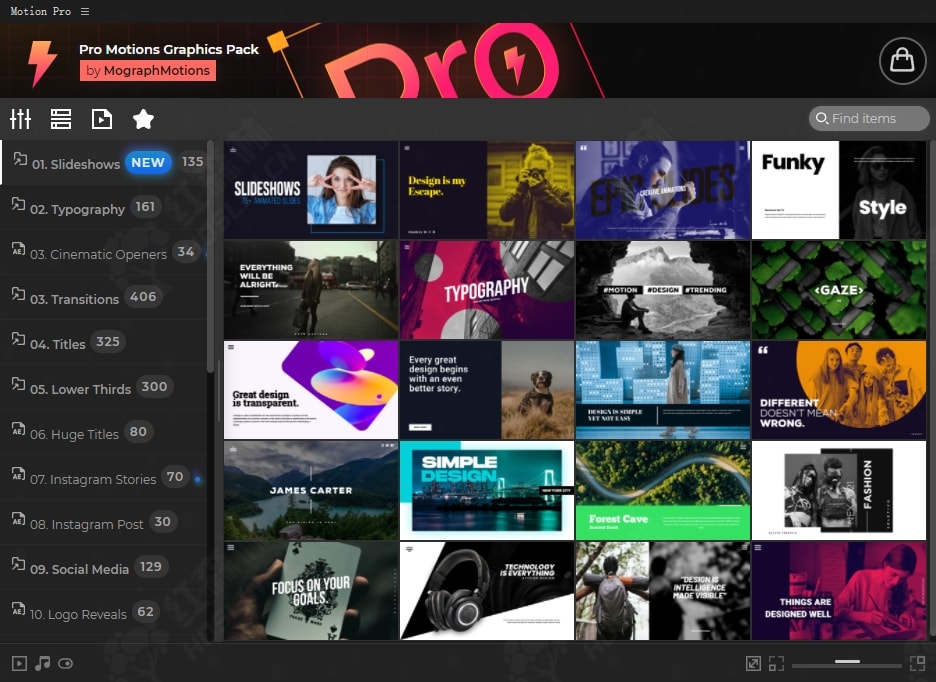
Task: Open the 'Things are designed well' thumbnail
Action: click(x=839, y=591)
